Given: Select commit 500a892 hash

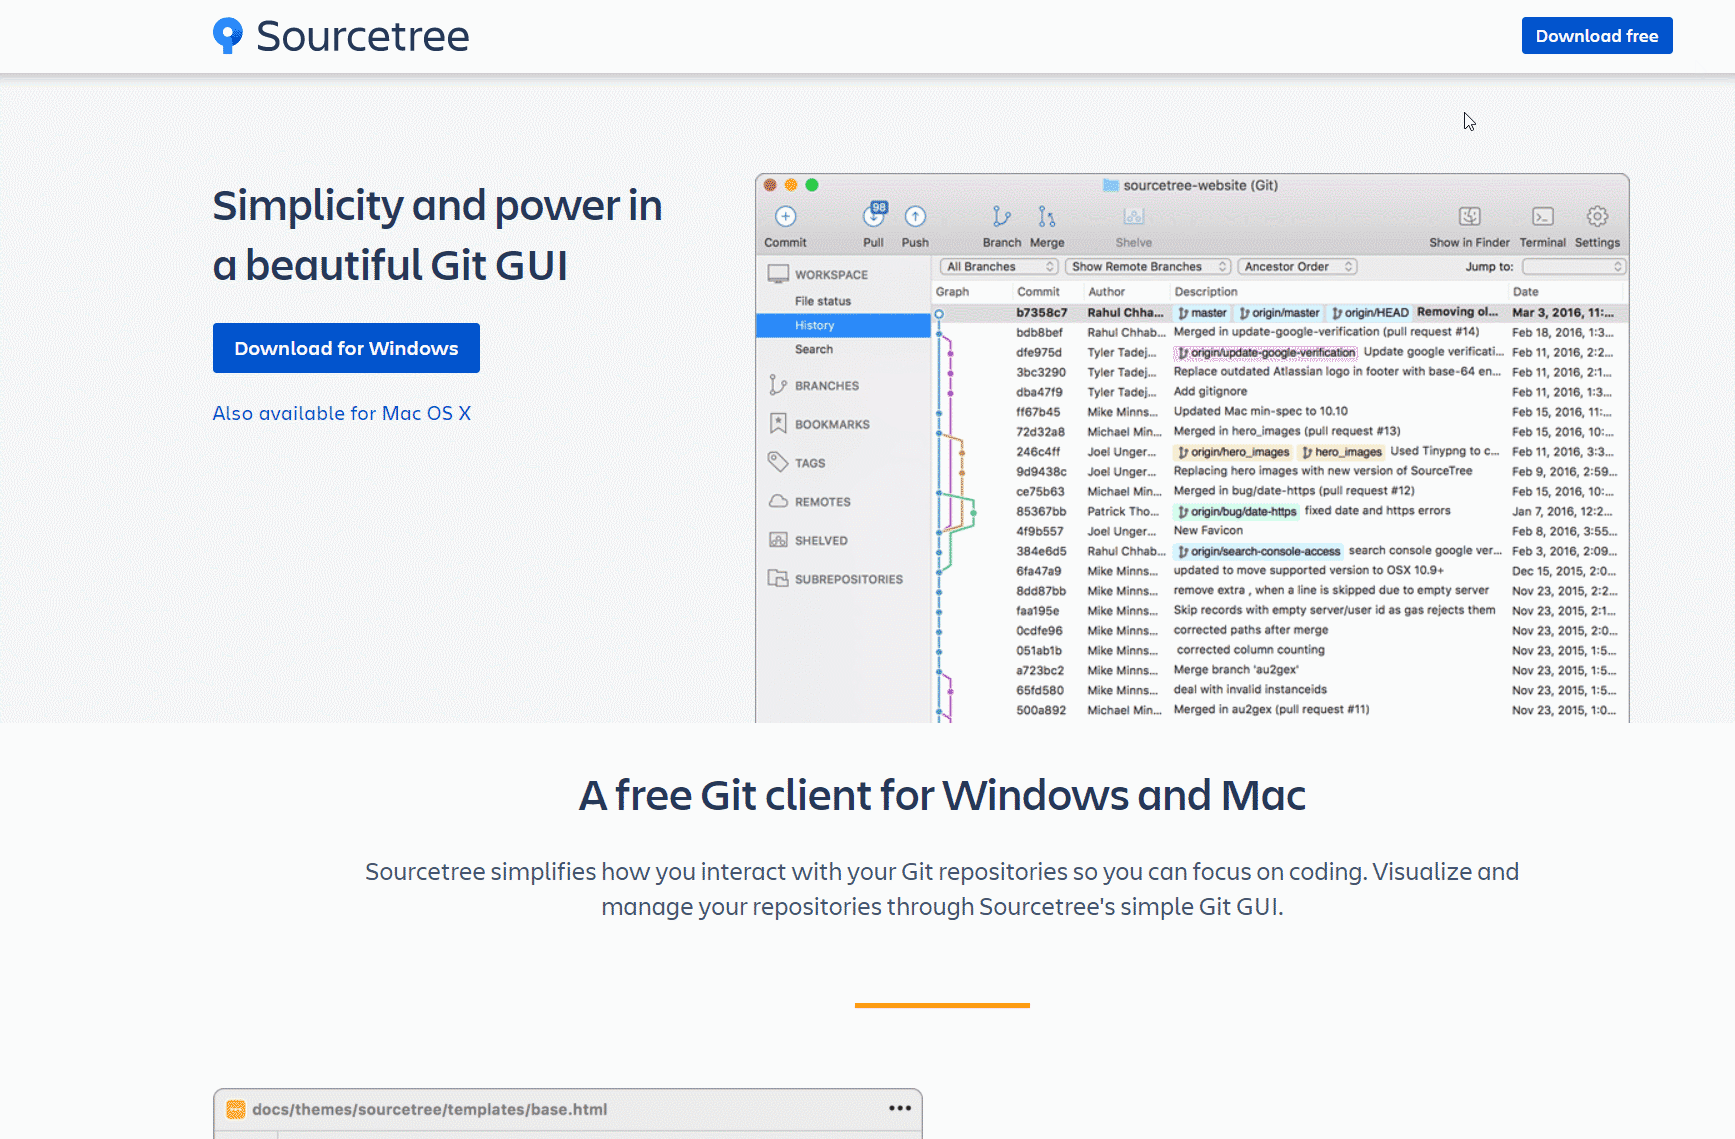Looking at the screenshot, I should (x=1041, y=710).
